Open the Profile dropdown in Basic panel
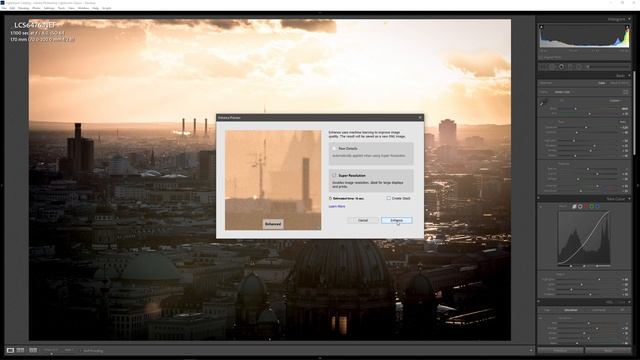The width and height of the screenshot is (640, 360). [564, 92]
